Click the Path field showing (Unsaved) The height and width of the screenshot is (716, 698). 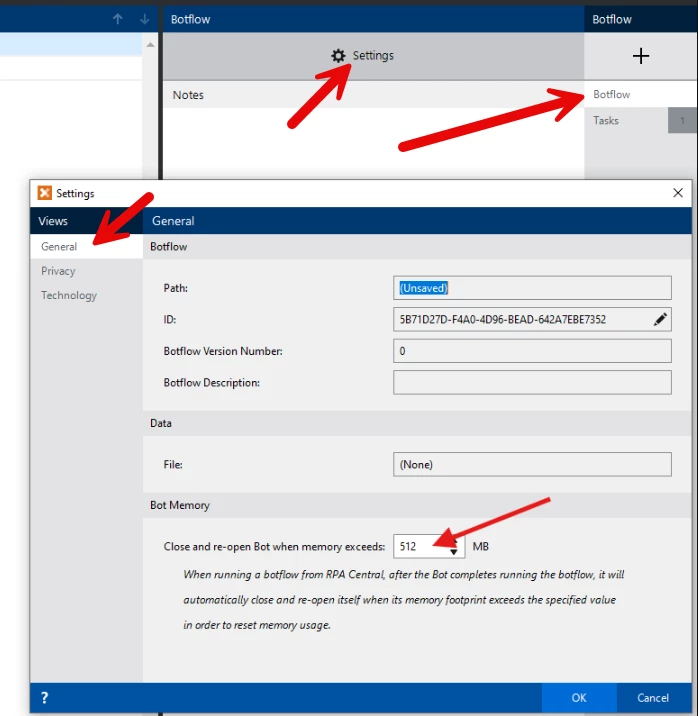point(532,288)
